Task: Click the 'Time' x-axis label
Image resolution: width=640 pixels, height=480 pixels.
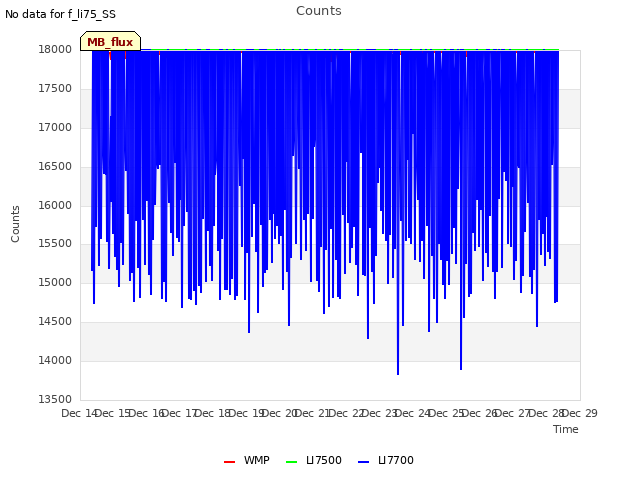Action: pyautogui.click(x=566, y=429)
